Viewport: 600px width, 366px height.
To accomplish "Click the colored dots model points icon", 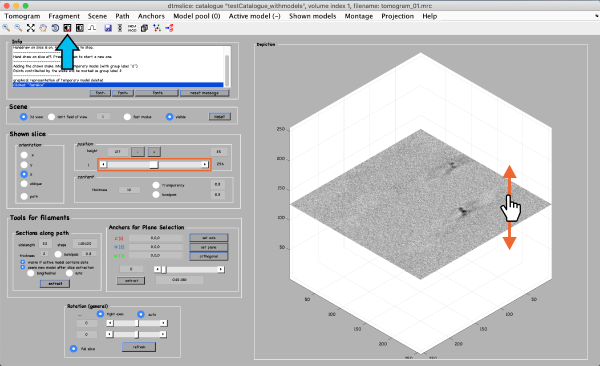I will coord(157,28).
